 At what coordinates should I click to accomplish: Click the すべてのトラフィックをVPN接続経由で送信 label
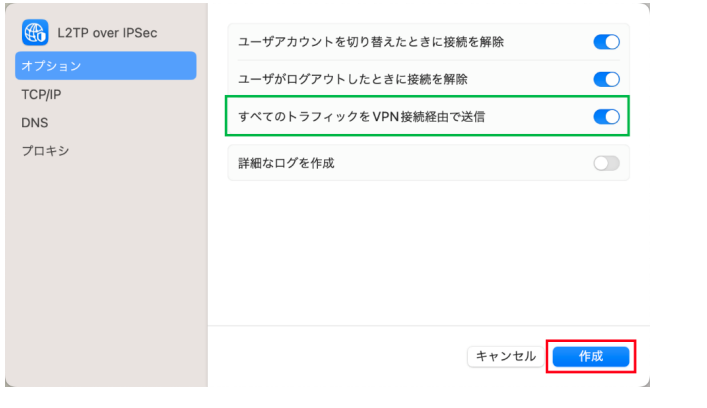point(362,117)
